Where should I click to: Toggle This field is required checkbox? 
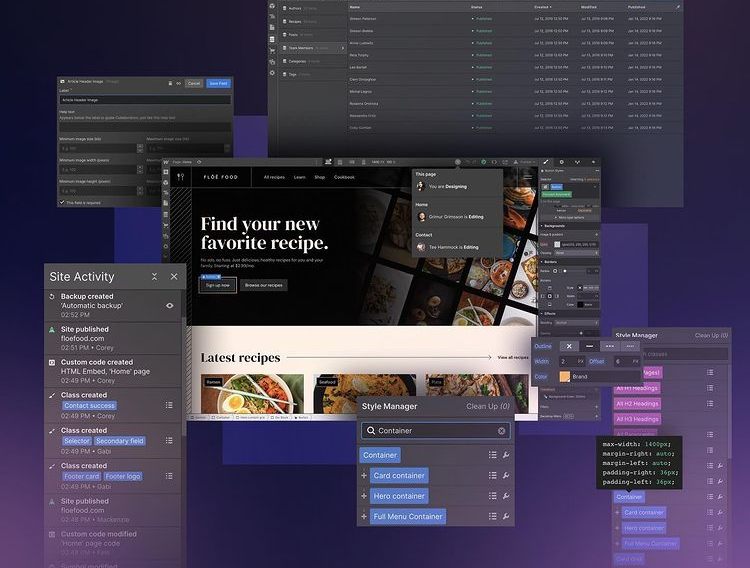tap(62, 202)
